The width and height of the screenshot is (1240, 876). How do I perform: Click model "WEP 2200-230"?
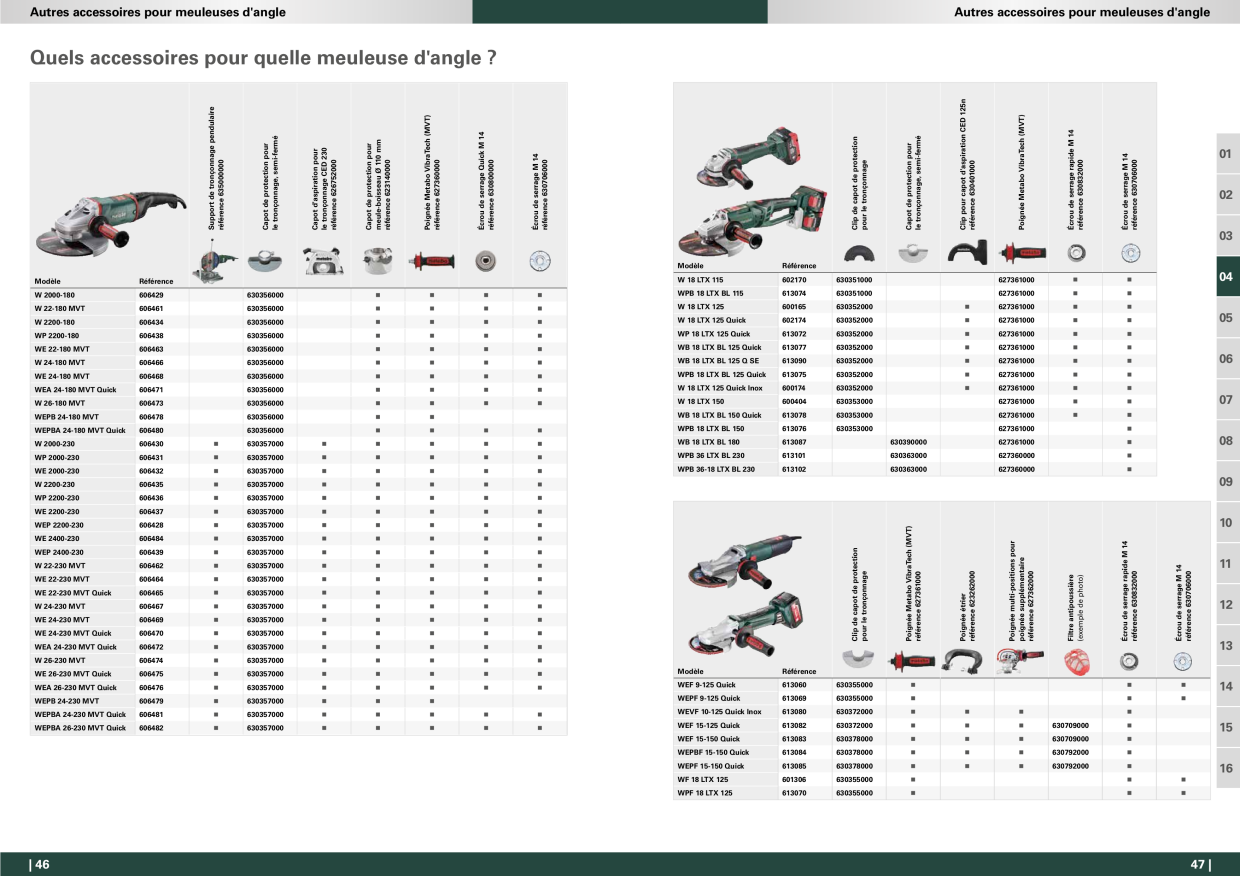click(x=59, y=525)
